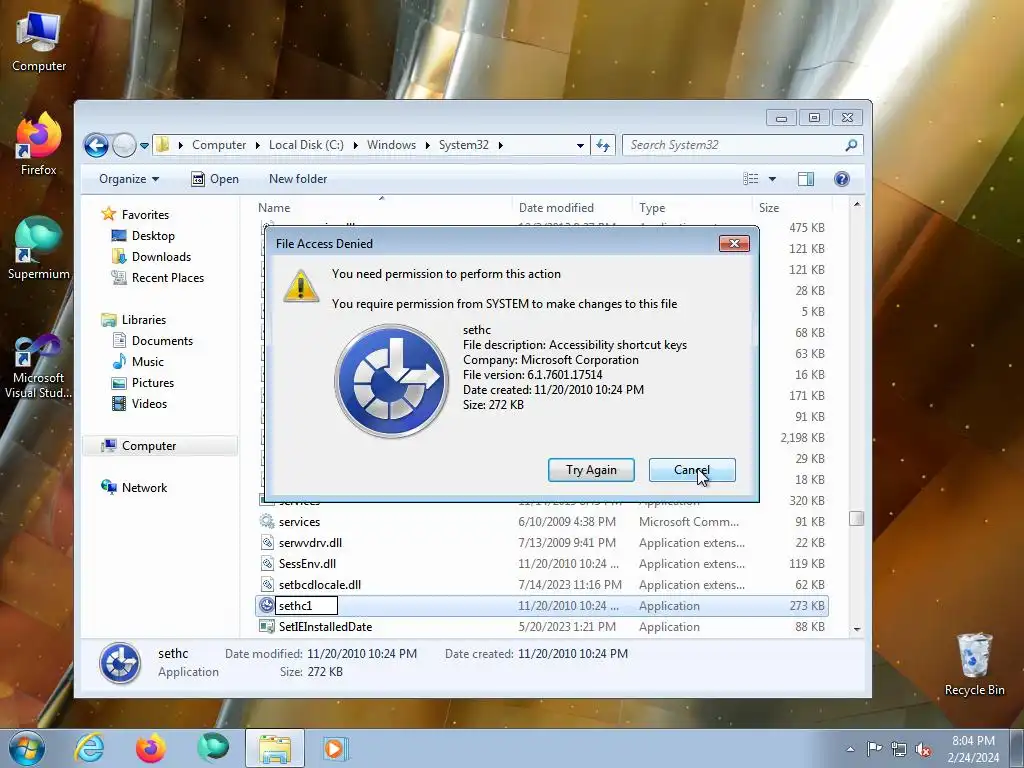The width and height of the screenshot is (1024, 768).
Task: Launch Internet Explorer from the taskbar
Action: [89, 748]
